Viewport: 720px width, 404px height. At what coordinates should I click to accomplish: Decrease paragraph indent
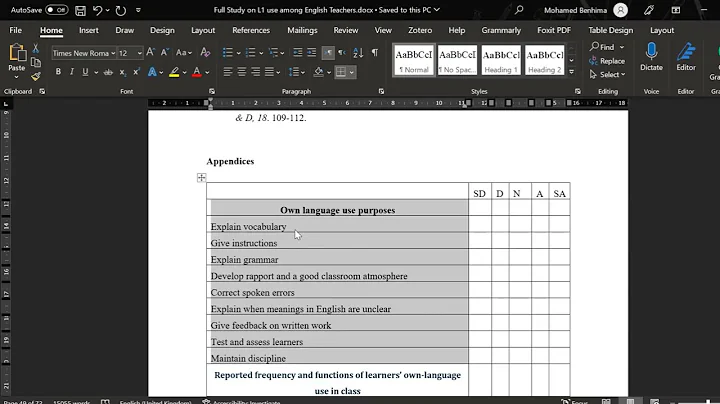(x=298, y=52)
